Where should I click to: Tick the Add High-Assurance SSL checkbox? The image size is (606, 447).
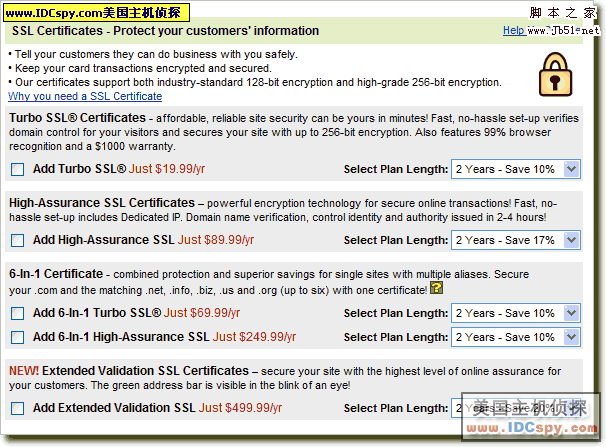coord(18,240)
